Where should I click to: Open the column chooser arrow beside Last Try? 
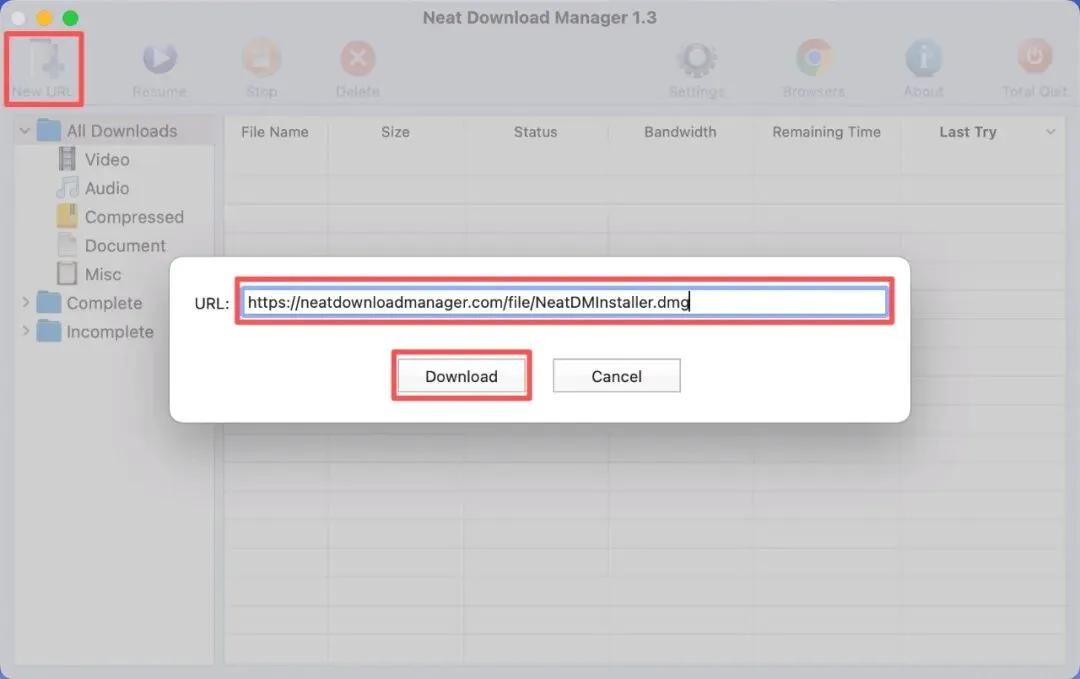coord(1050,132)
